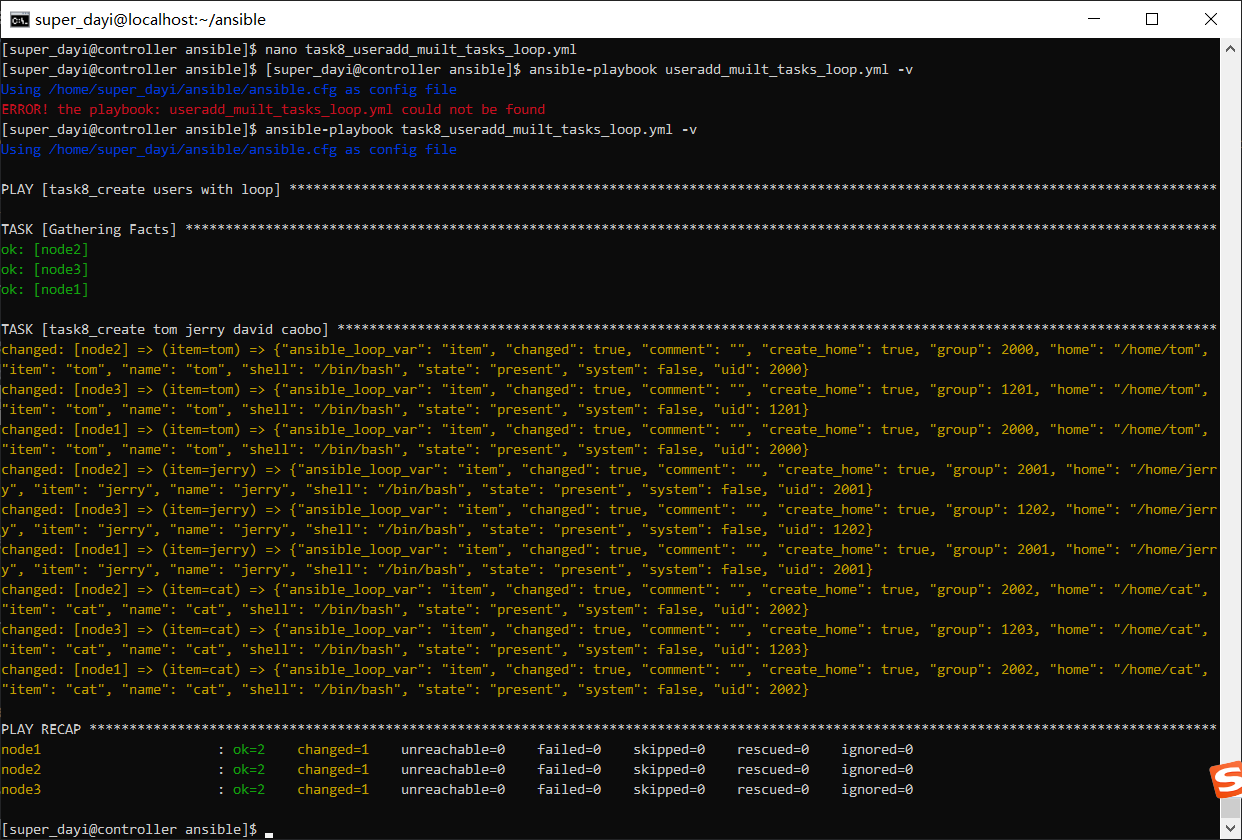Click the Sogou input method icon
Viewport: 1242px width, 840px height.
[1225, 780]
